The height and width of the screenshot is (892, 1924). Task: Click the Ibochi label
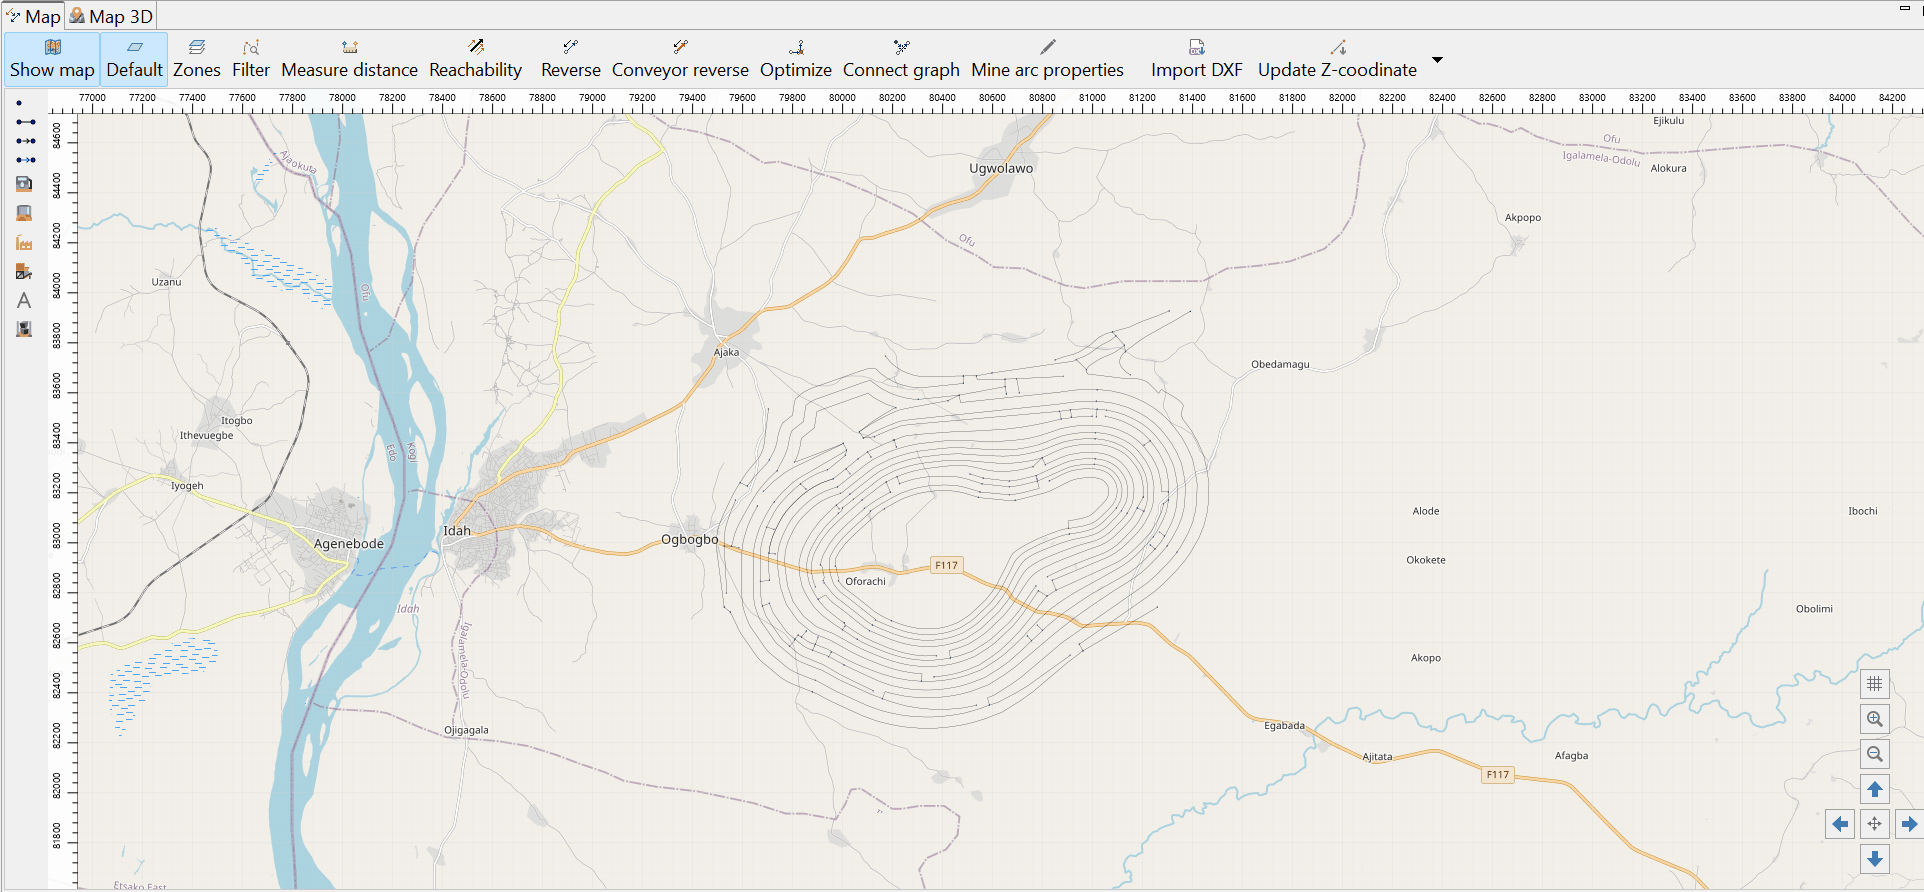tap(1863, 511)
